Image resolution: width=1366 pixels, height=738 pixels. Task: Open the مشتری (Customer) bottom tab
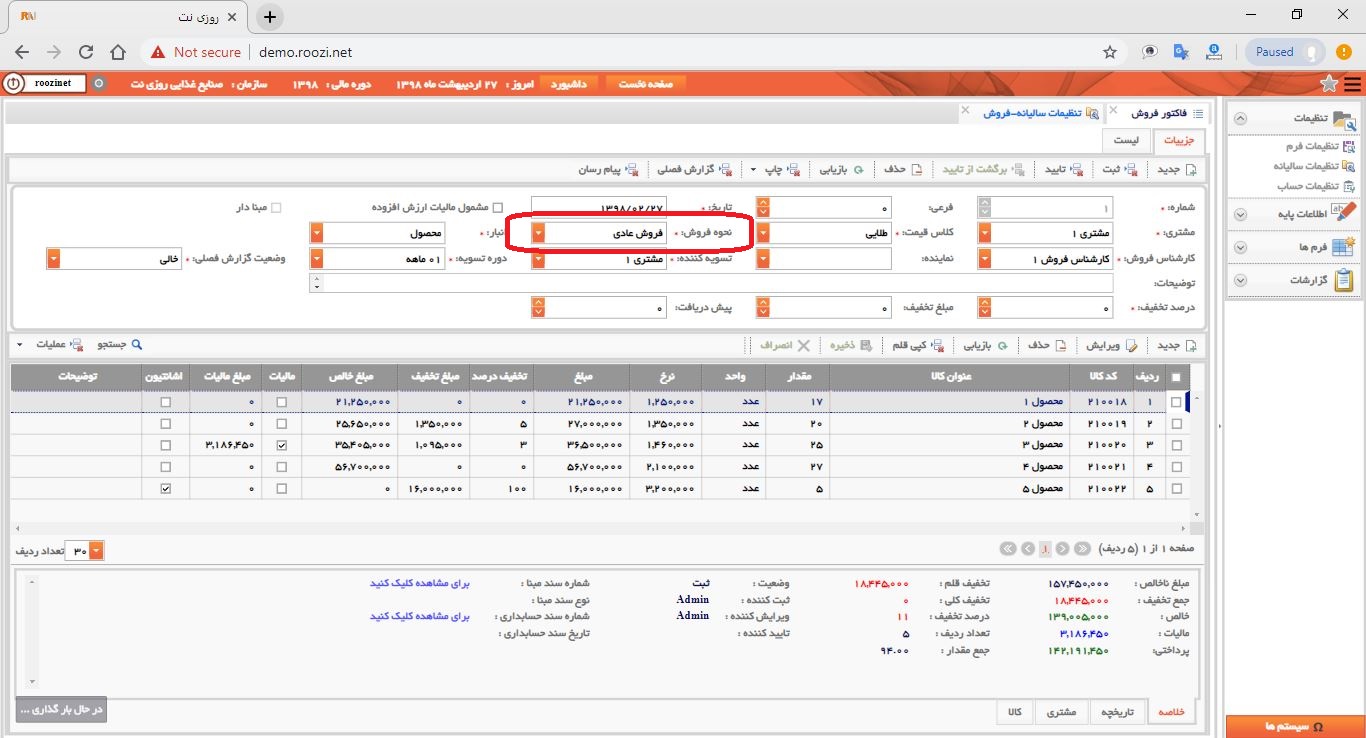[1062, 712]
